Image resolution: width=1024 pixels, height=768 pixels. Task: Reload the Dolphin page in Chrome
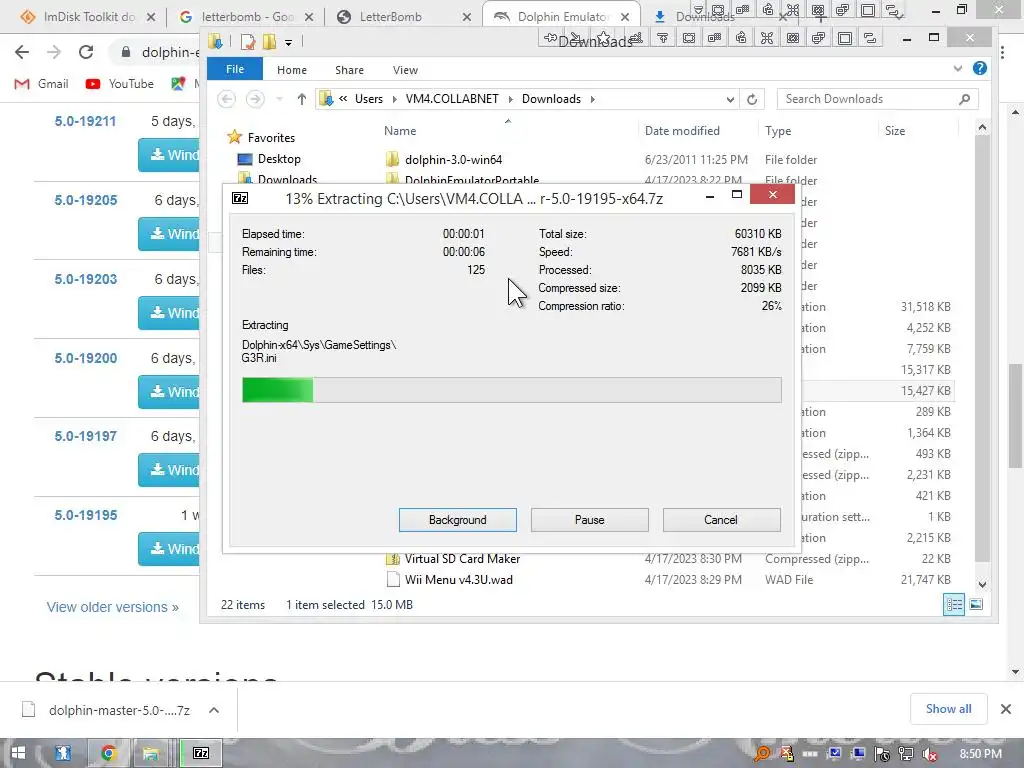[x=86, y=52]
